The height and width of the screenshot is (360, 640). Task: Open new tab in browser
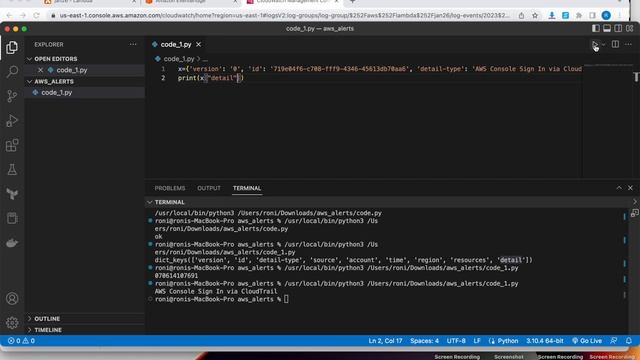[x=352, y=2]
